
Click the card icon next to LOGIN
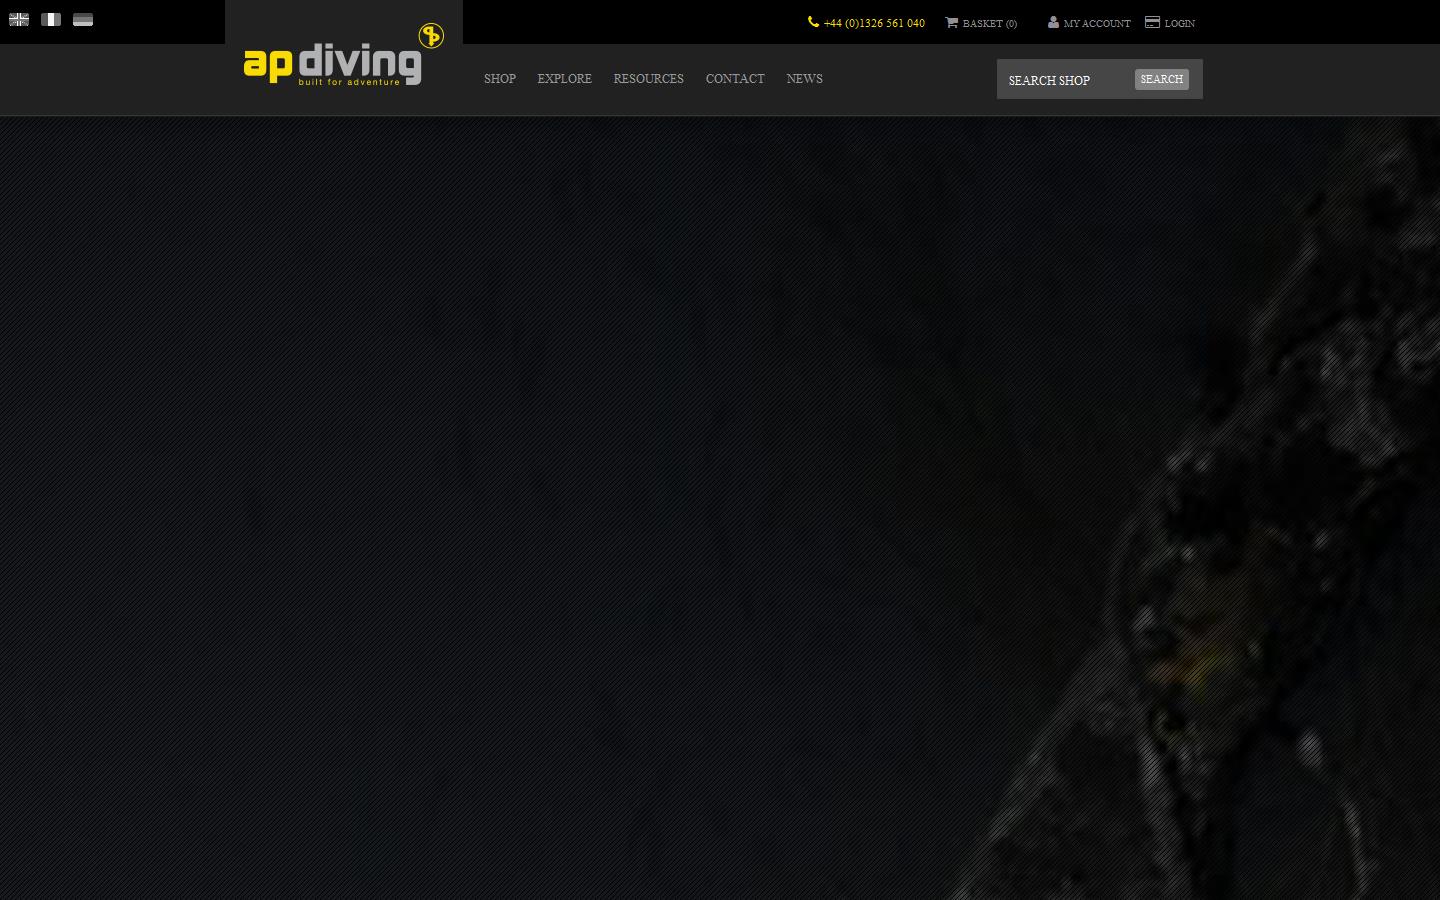click(x=1152, y=21)
